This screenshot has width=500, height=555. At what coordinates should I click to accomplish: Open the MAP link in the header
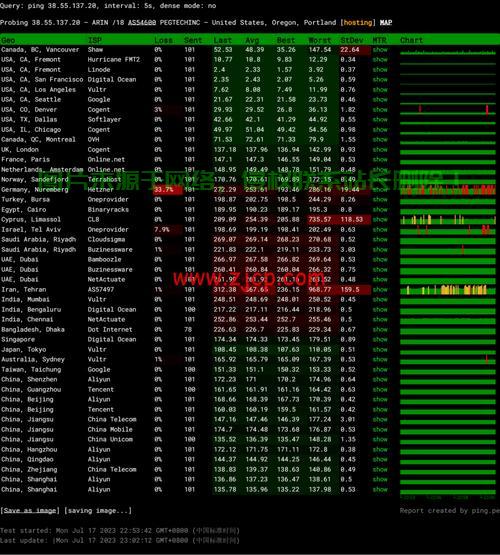coord(386,22)
